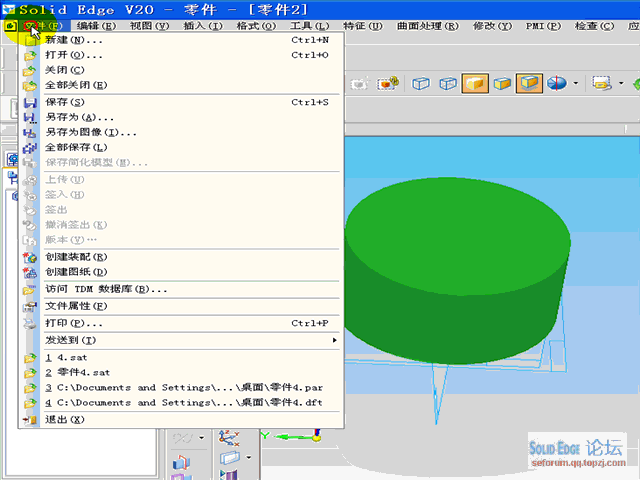Click the drawing icon beside 创建图纸
This screenshot has height=480, width=640.
30,273
